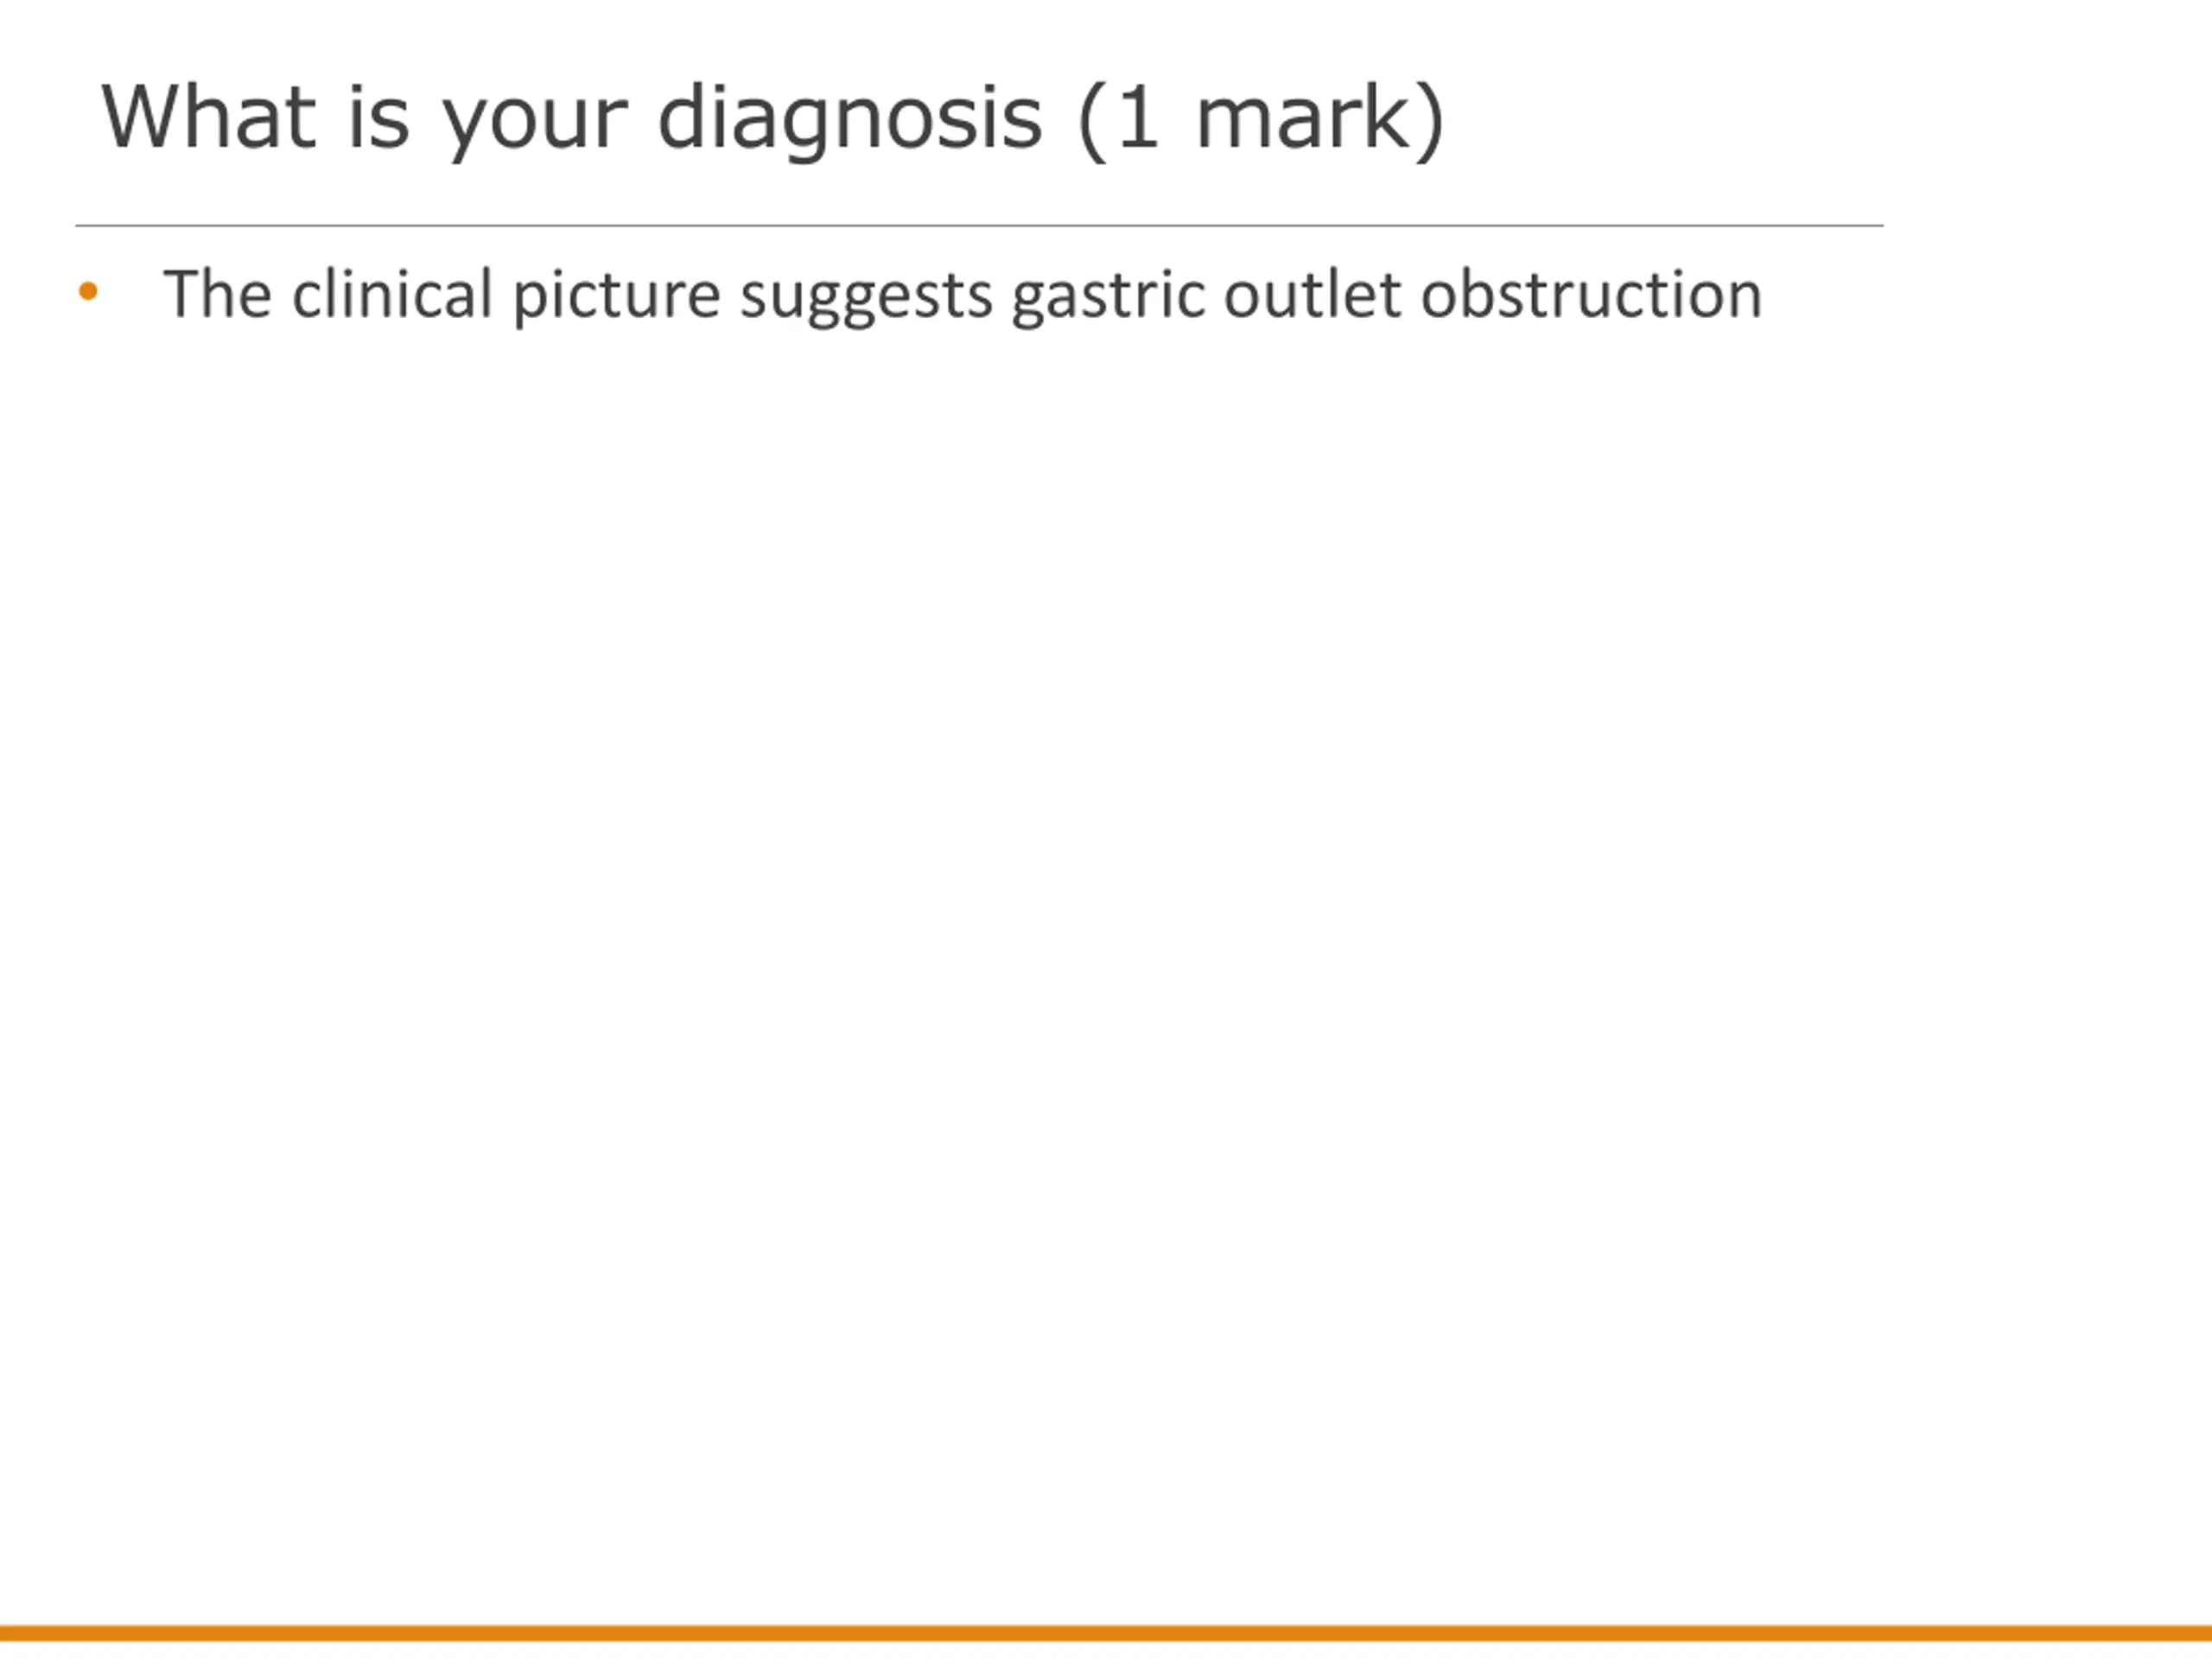Screen dimensions: 2212x1659
Task: Select the orange bullet point marker
Action: 88,291
